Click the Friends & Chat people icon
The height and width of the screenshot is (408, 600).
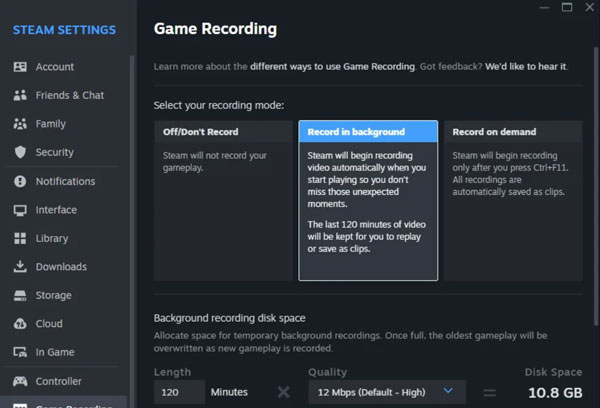20,95
